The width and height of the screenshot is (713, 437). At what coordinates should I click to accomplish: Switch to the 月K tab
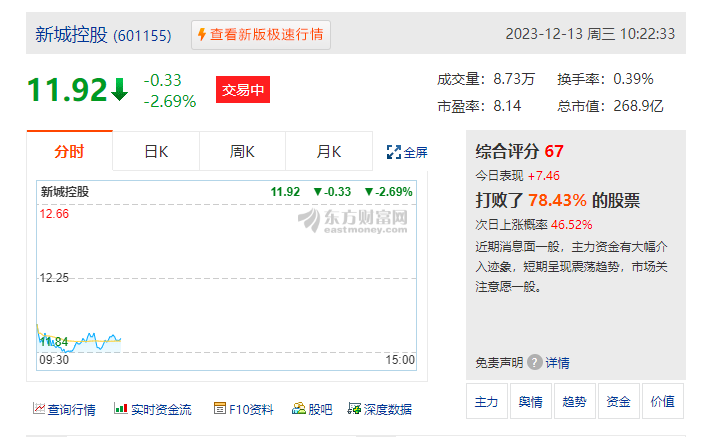pos(329,151)
